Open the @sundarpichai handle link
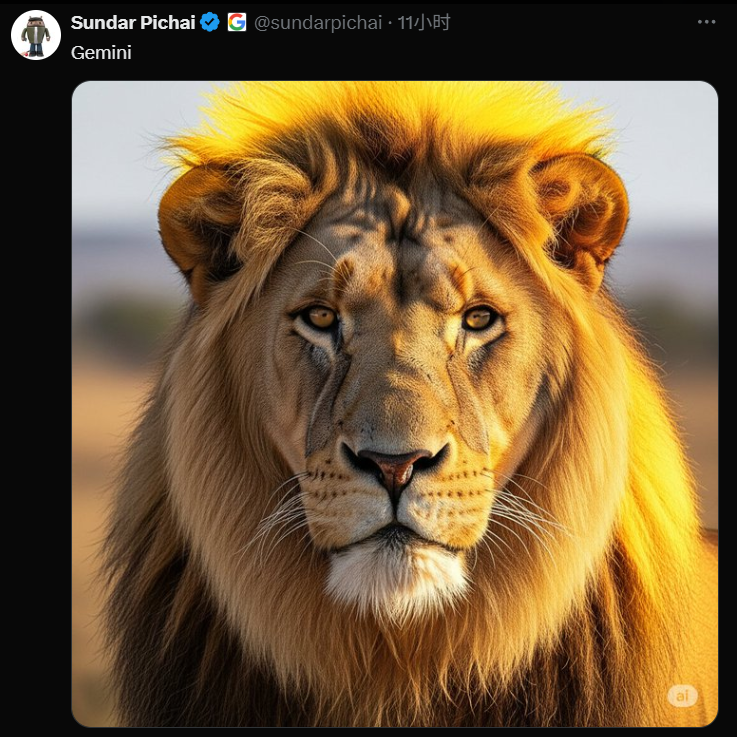Screen dimensions: 737x737 pyautogui.click(x=318, y=22)
